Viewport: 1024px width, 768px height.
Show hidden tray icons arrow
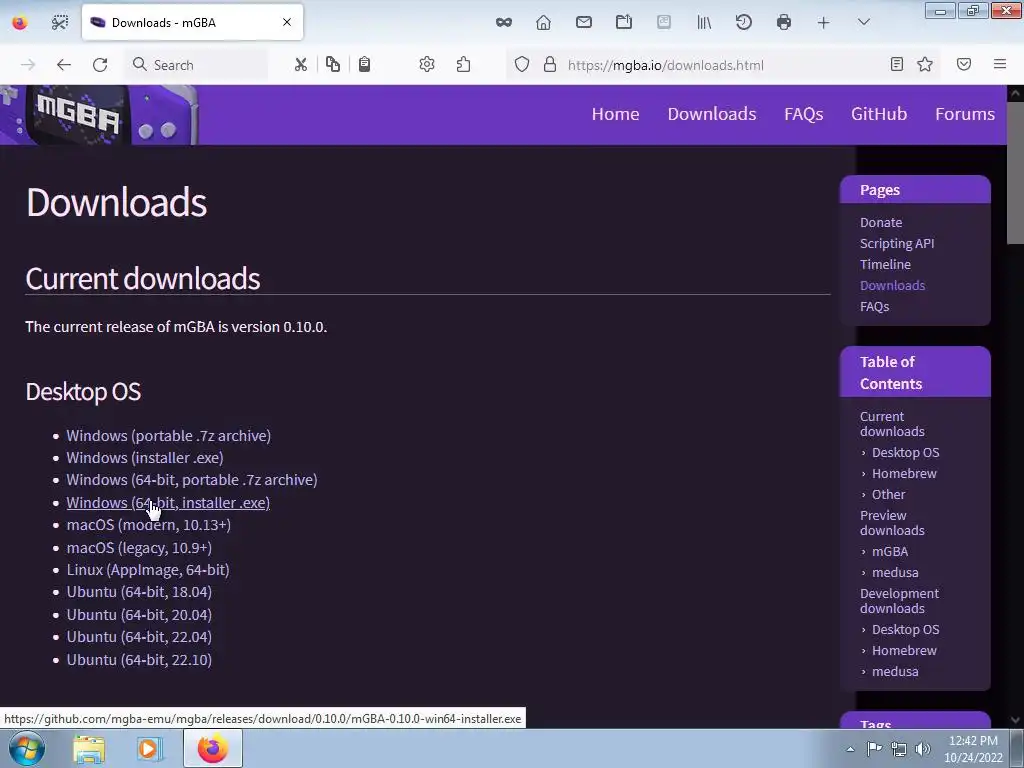coord(850,749)
